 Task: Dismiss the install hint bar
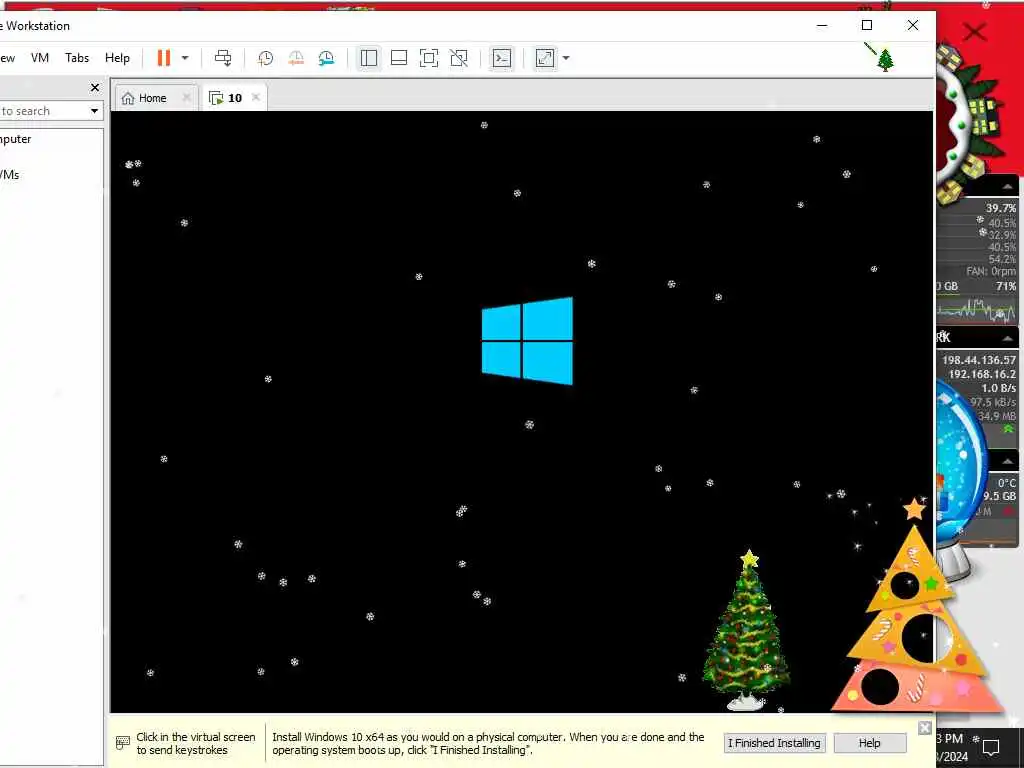pos(925,728)
